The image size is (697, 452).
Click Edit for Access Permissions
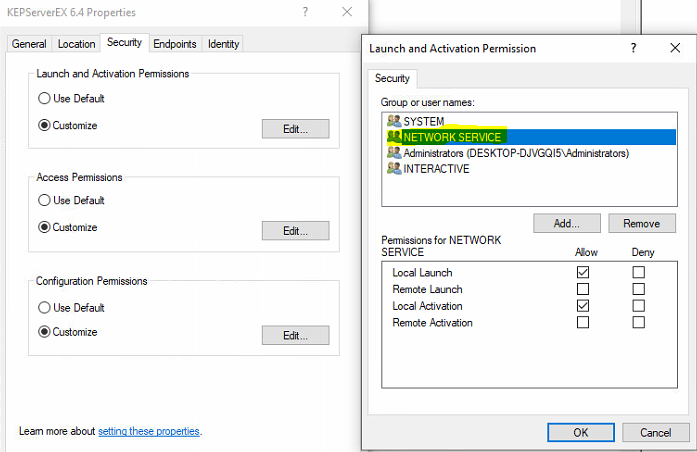pyautogui.click(x=296, y=231)
